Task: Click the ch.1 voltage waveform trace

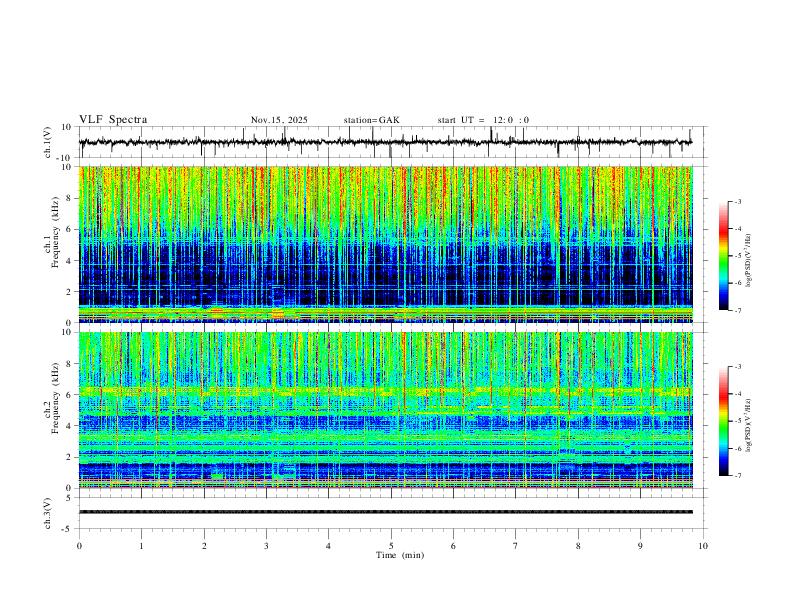Action: click(386, 142)
